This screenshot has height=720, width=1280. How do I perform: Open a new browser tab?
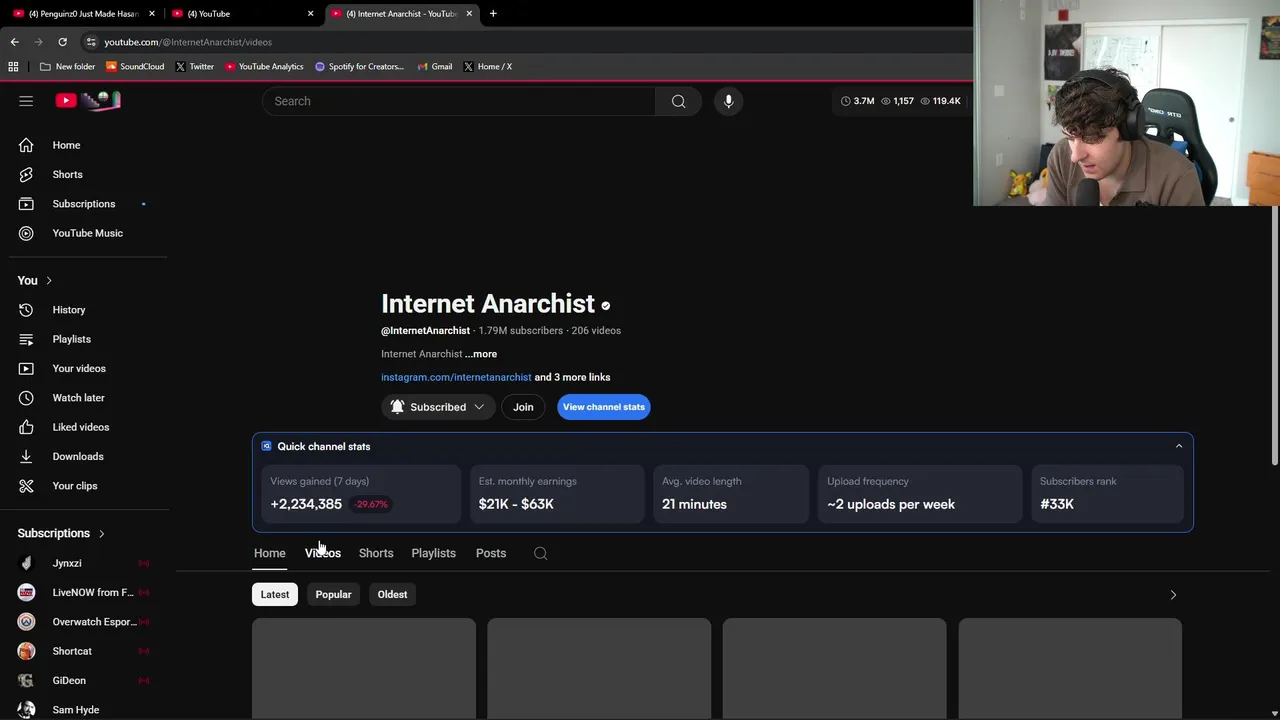coord(493,14)
